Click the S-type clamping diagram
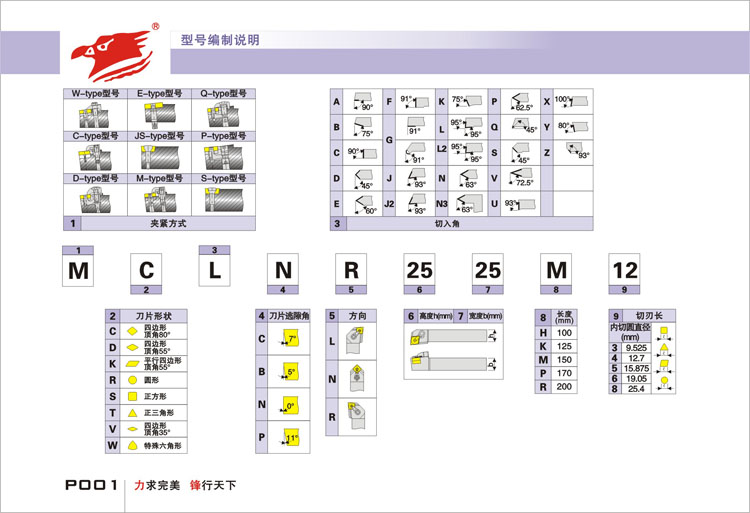 point(223,200)
